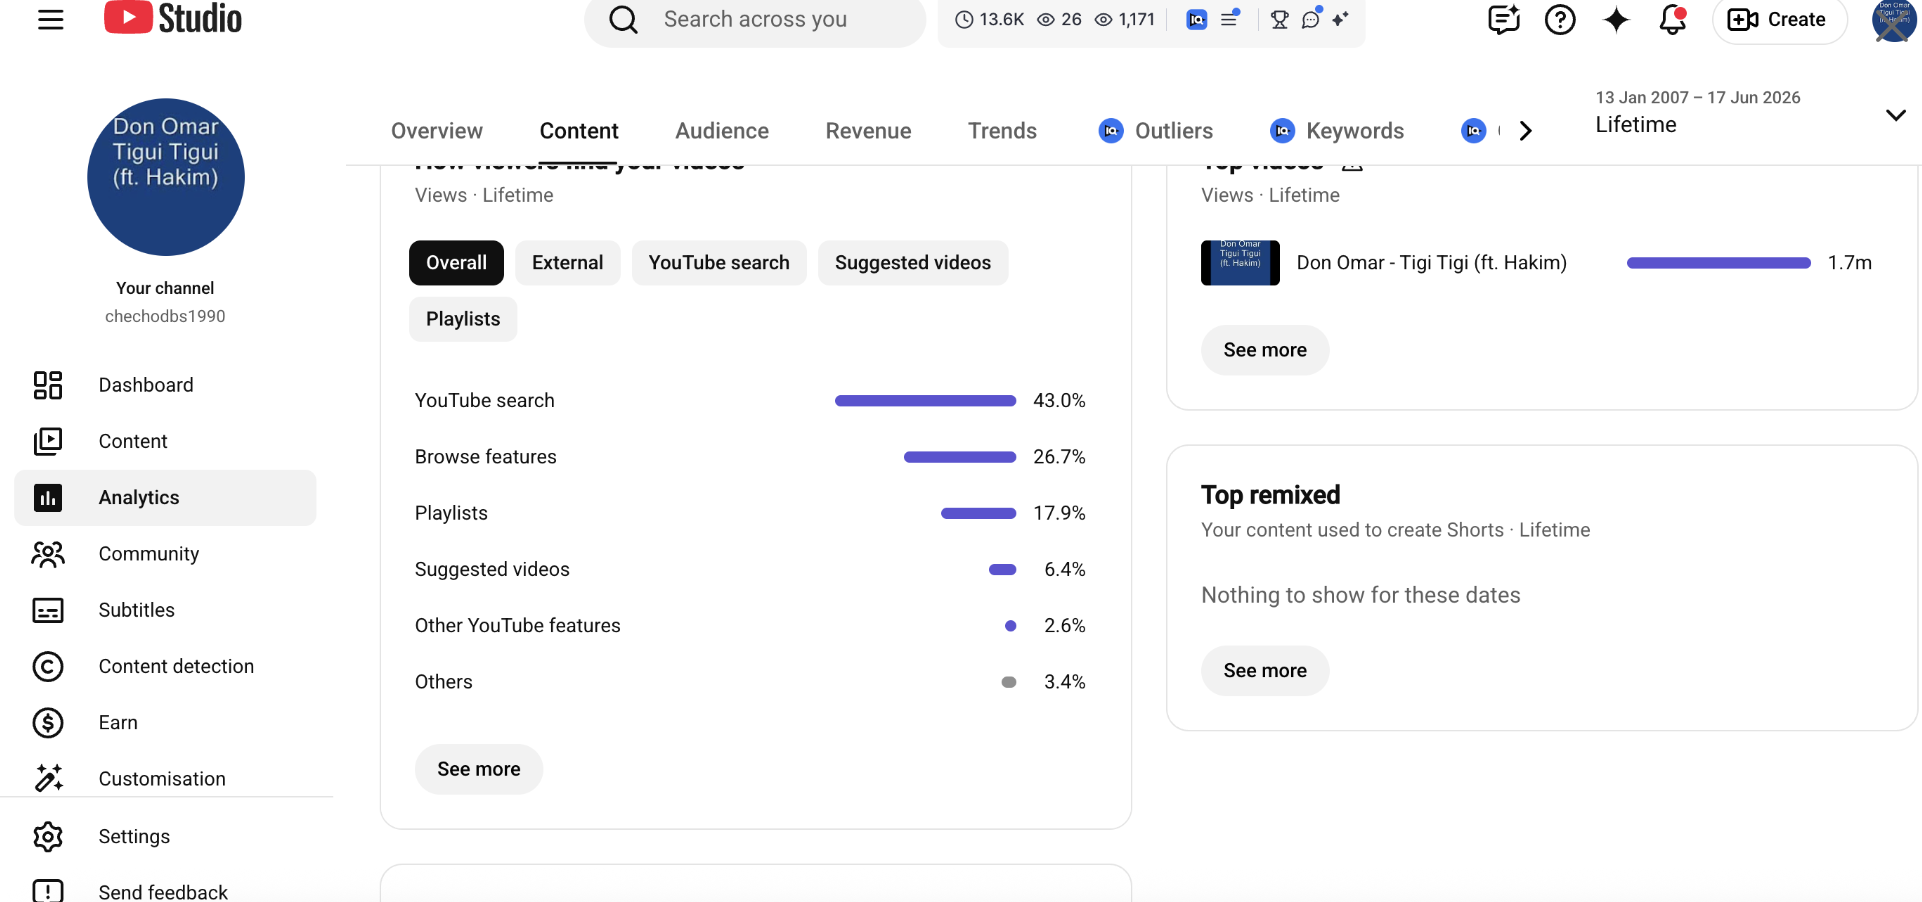This screenshot has width=1922, height=902.
Task: Switch to the Overview tab
Action: coord(437,131)
